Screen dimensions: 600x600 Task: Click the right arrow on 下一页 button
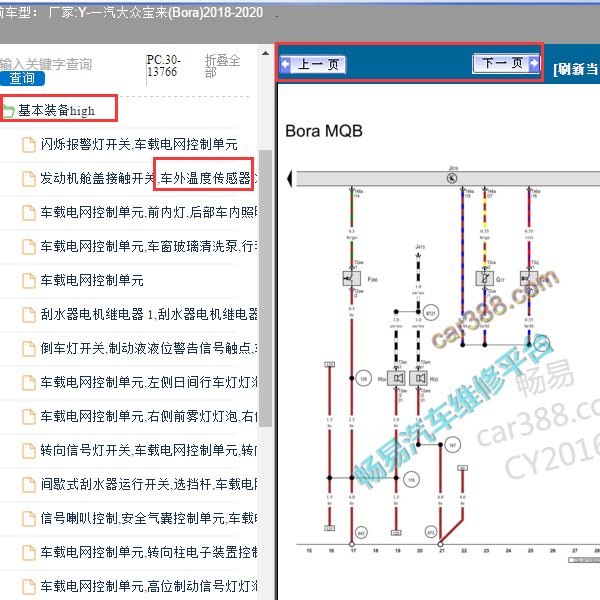coord(534,63)
